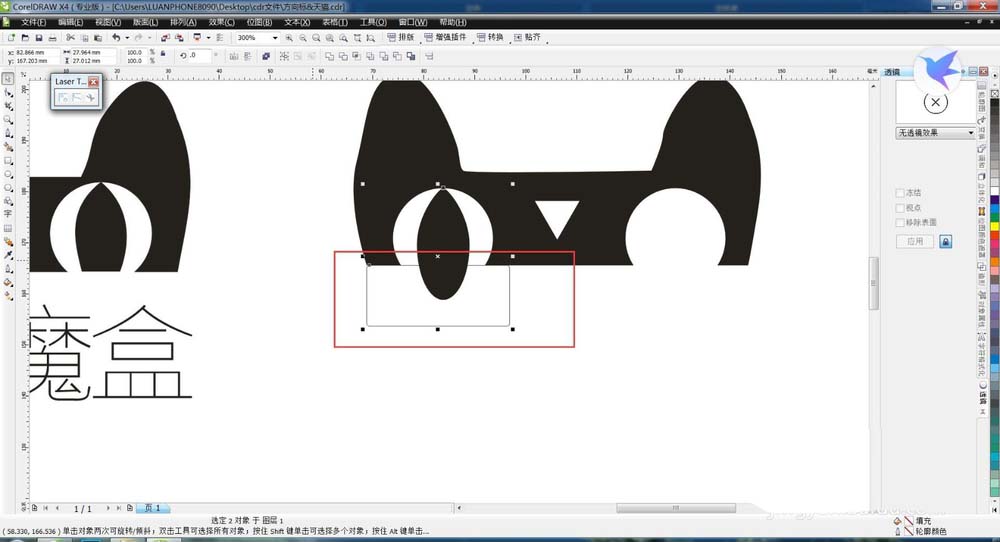This screenshot has width=1000, height=542.
Task: Click the object width field showing 27.964 mm
Action: 93,52
